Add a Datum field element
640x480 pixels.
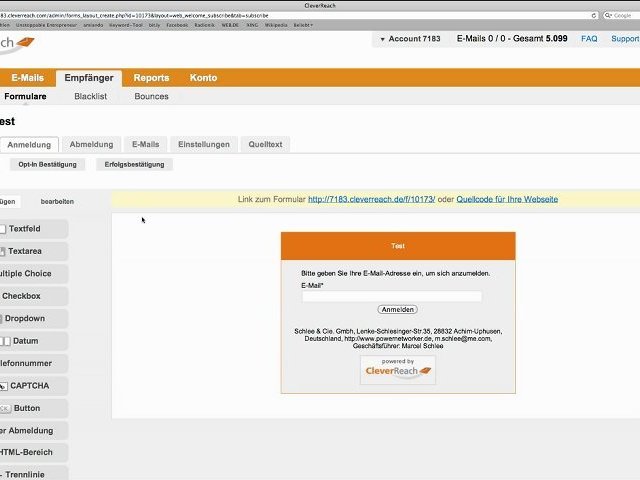(x=33, y=341)
